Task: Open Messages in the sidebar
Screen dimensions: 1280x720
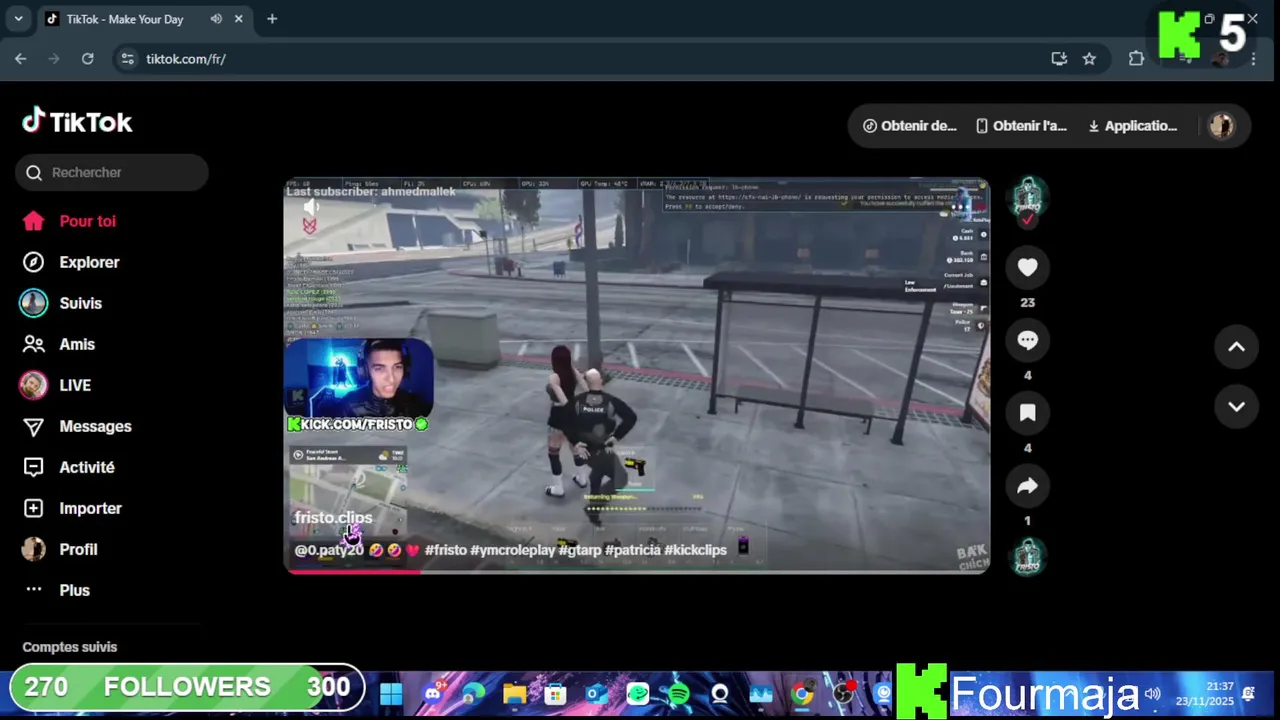Action: [x=77, y=426]
